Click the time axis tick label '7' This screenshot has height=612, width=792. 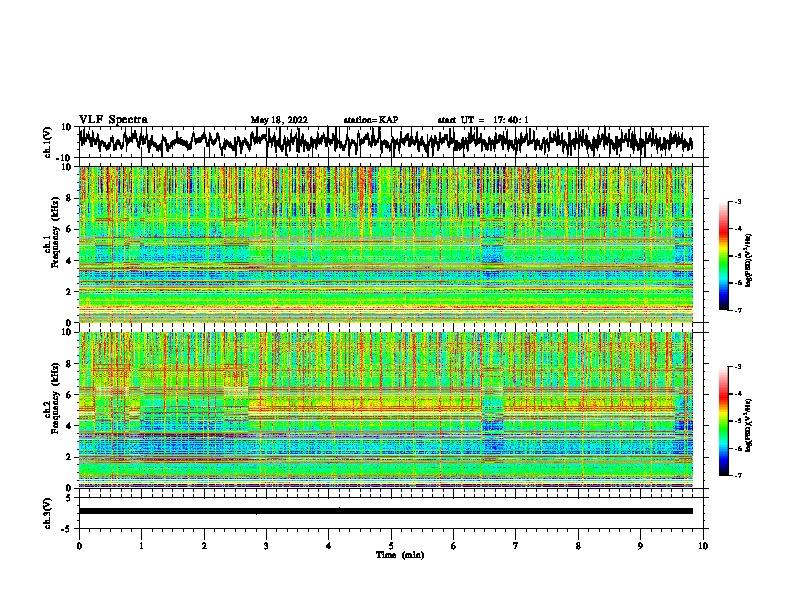pos(516,546)
